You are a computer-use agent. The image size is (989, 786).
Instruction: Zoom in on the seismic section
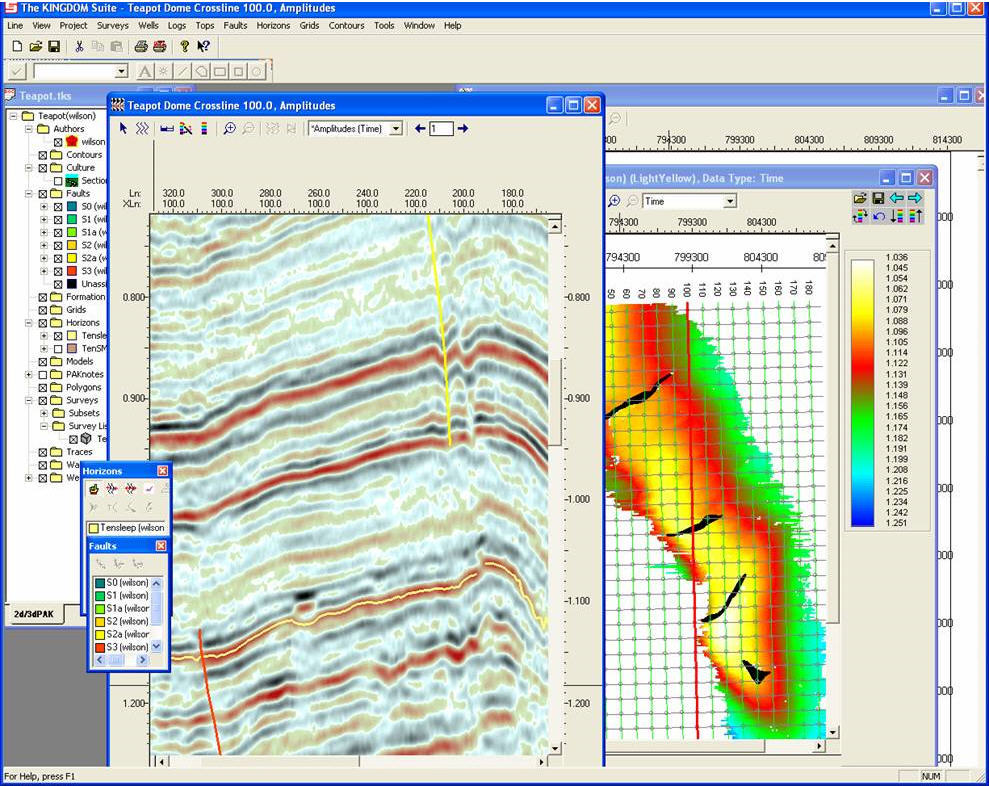point(230,128)
